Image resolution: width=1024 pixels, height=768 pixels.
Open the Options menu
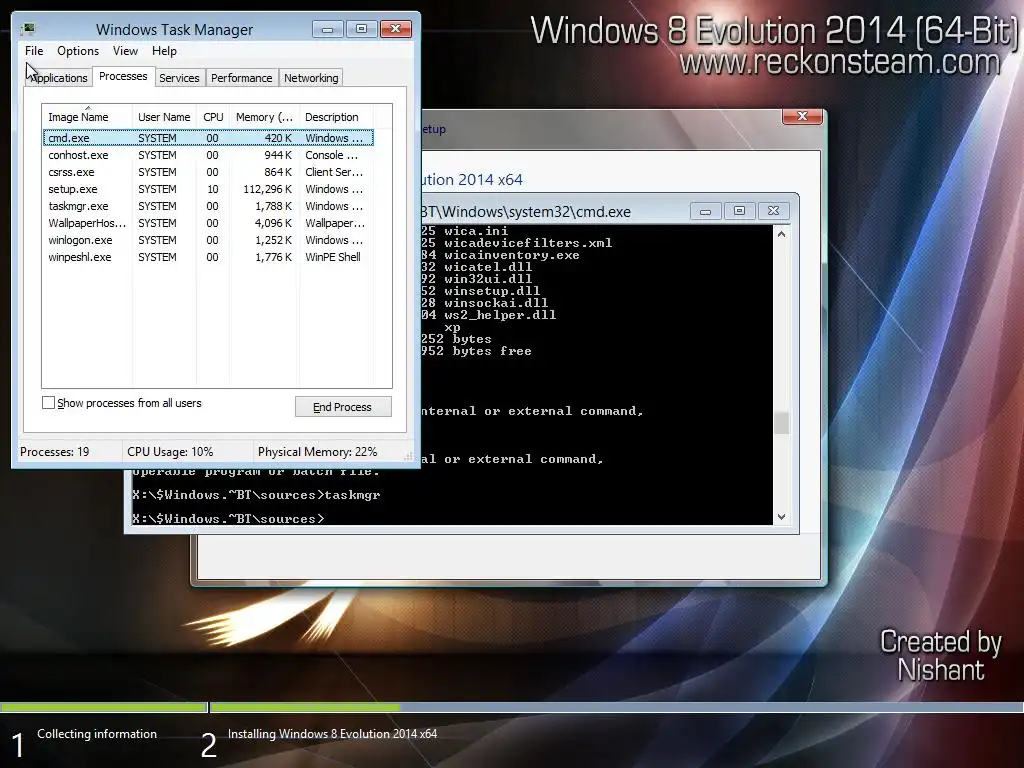(x=78, y=51)
